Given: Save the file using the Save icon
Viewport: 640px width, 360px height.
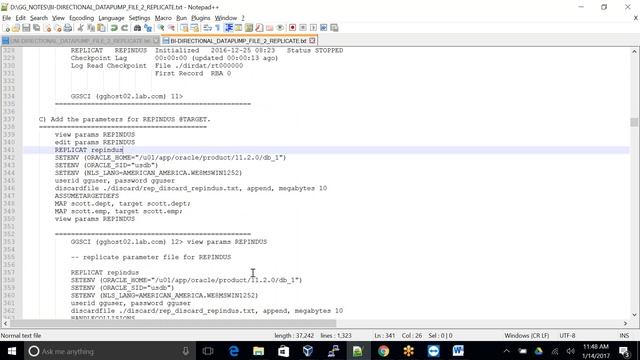Looking at the screenshot, I should (x=26, y=28).
